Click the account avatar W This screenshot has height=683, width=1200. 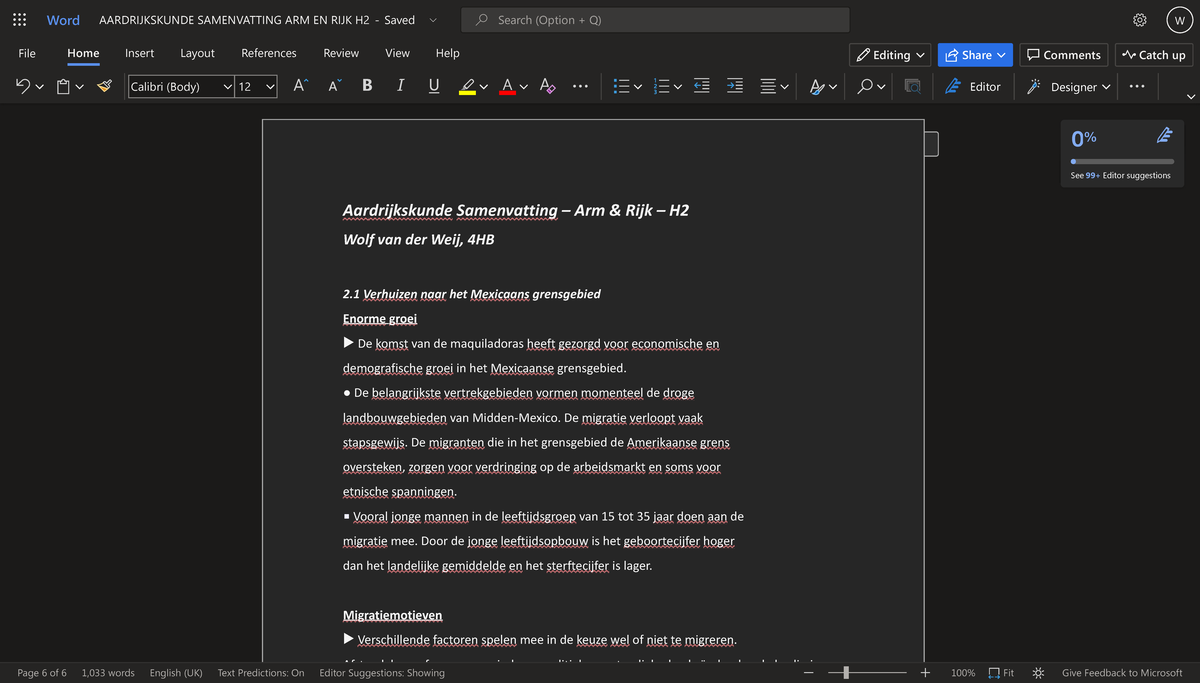tap(1180, 20)
